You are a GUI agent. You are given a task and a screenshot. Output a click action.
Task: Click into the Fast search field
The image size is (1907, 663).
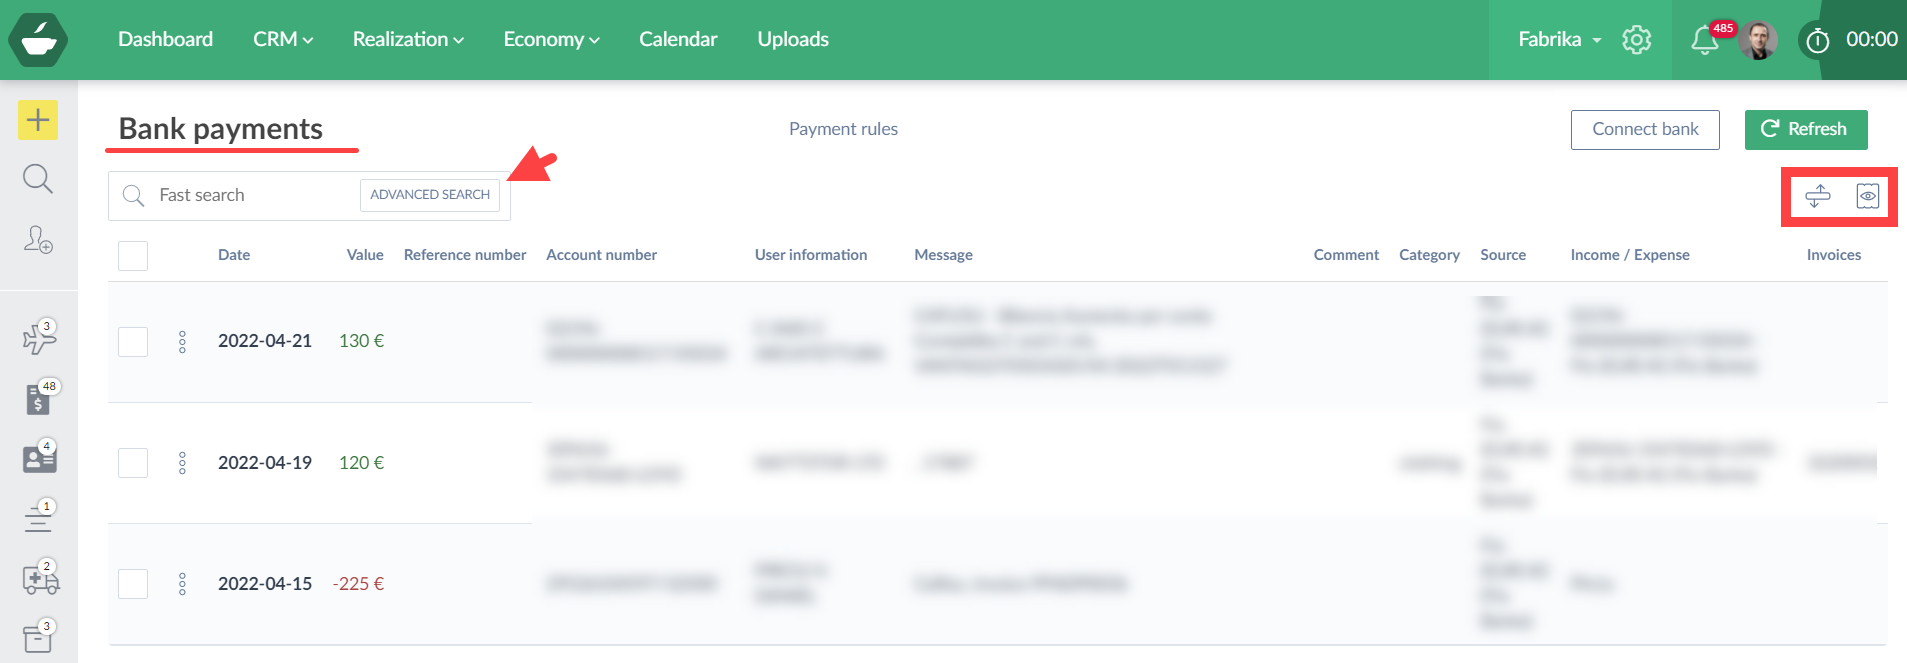click(x=250, y=196)
